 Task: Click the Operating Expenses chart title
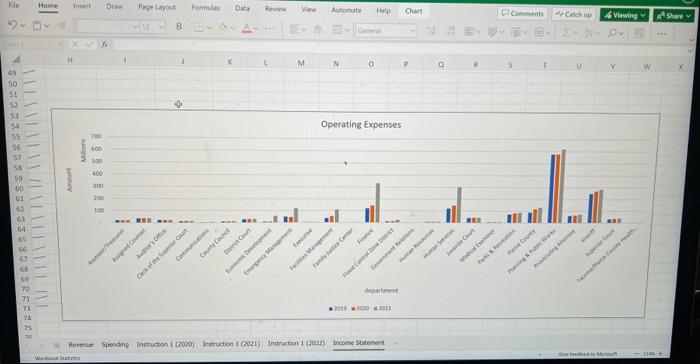point(361,125)
